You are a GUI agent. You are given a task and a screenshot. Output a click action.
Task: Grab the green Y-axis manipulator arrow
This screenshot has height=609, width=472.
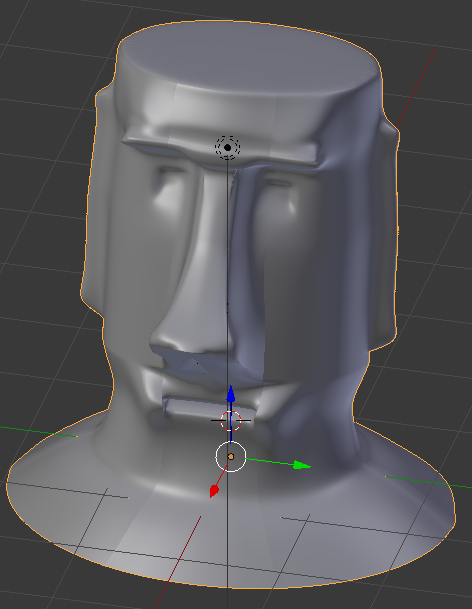(302, 465)
